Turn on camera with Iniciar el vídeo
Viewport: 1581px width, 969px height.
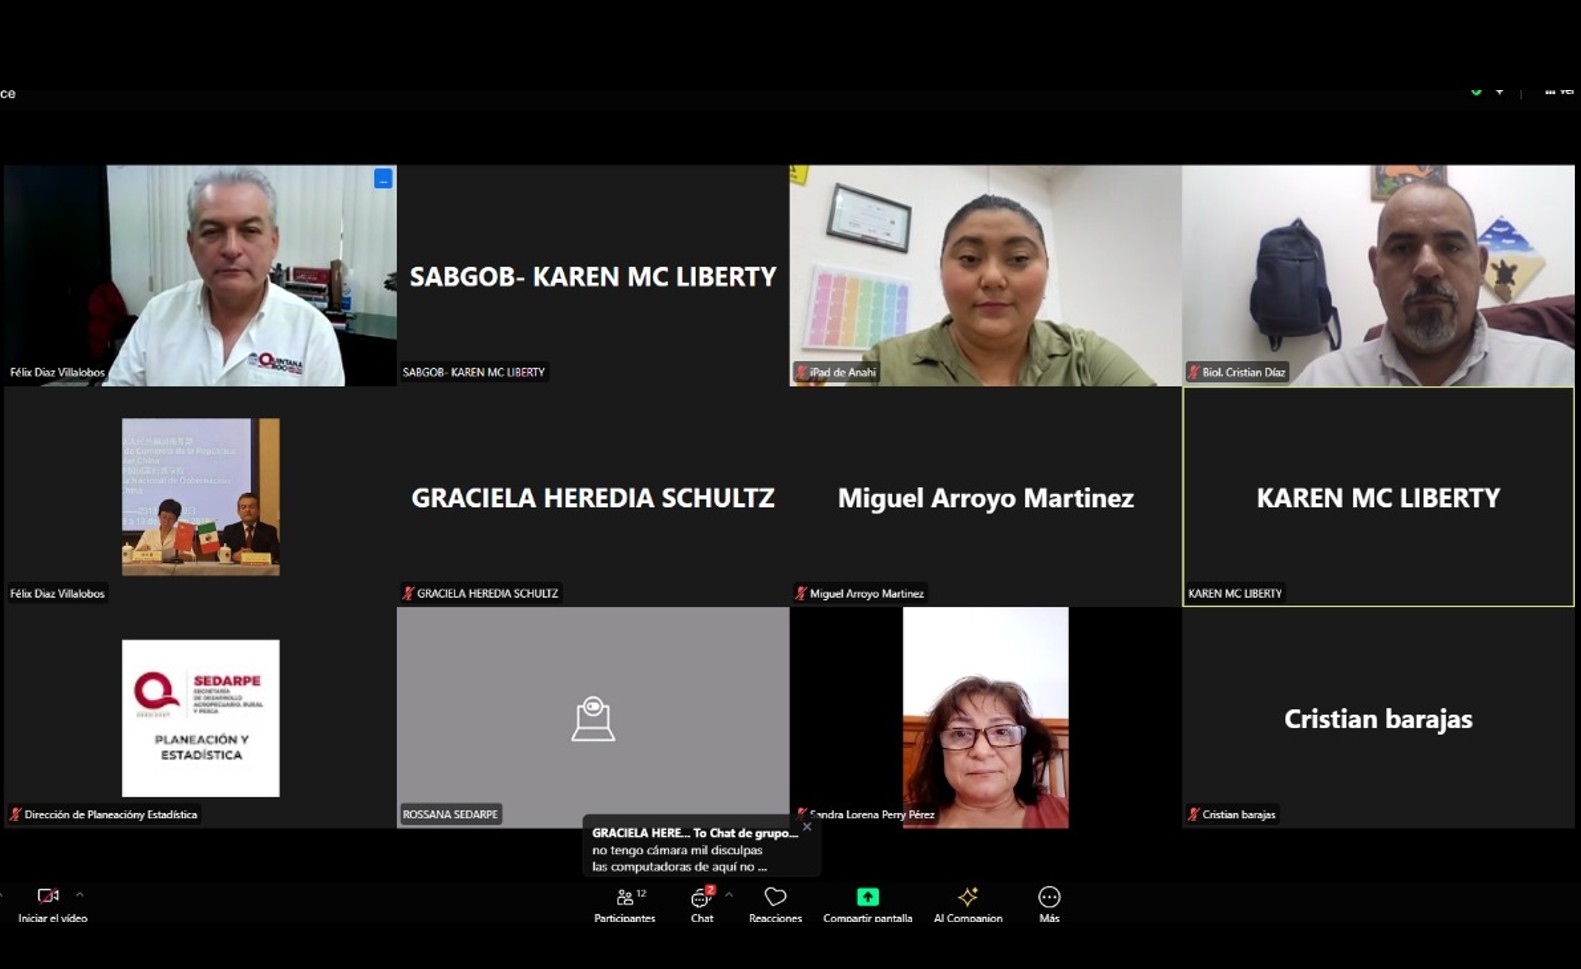click(x=50, y=903)
